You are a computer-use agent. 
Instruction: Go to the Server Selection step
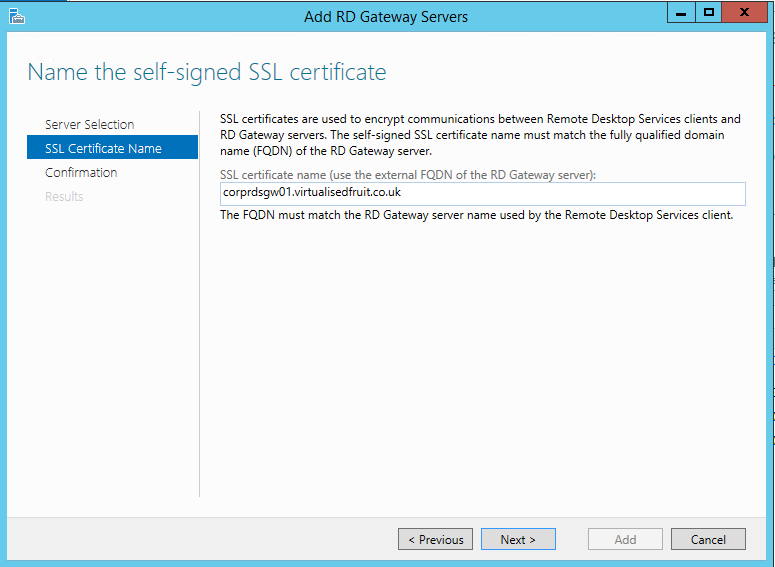(x=89, y=124)
